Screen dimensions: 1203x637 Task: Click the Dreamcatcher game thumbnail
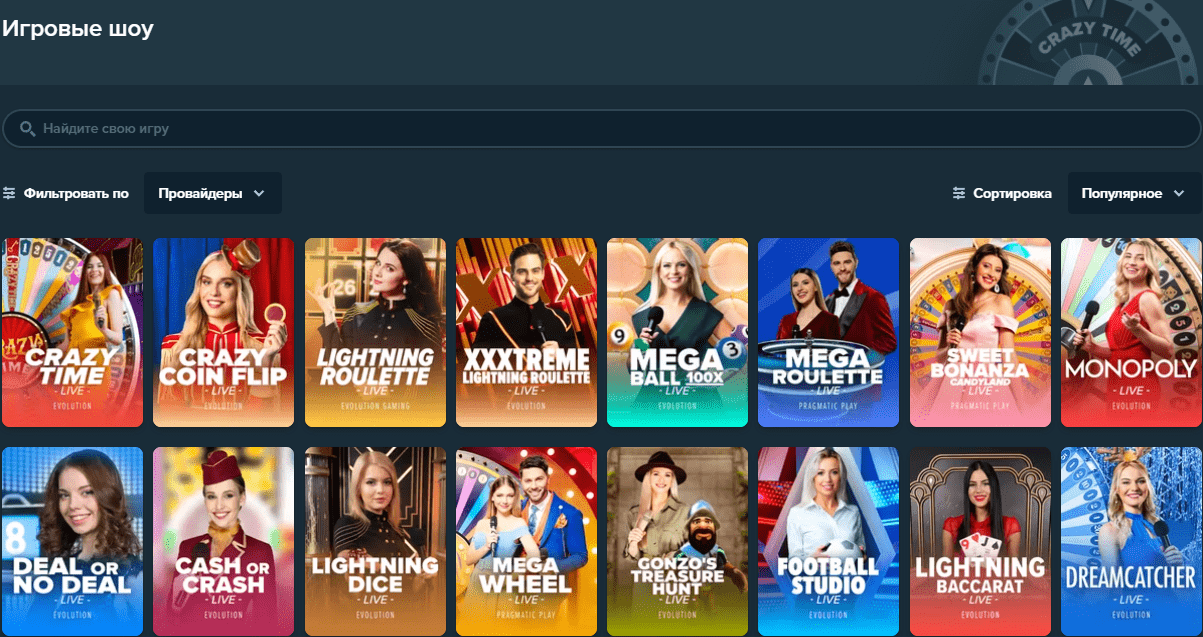[1131, 542]
